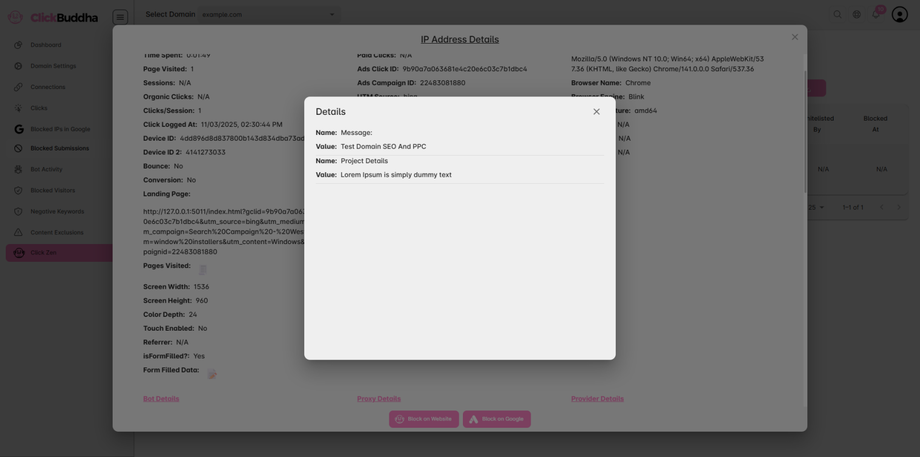Click the modal's vertical scrollbar
The width and height of the screenshot is (920, 457).
coord(805,132)
